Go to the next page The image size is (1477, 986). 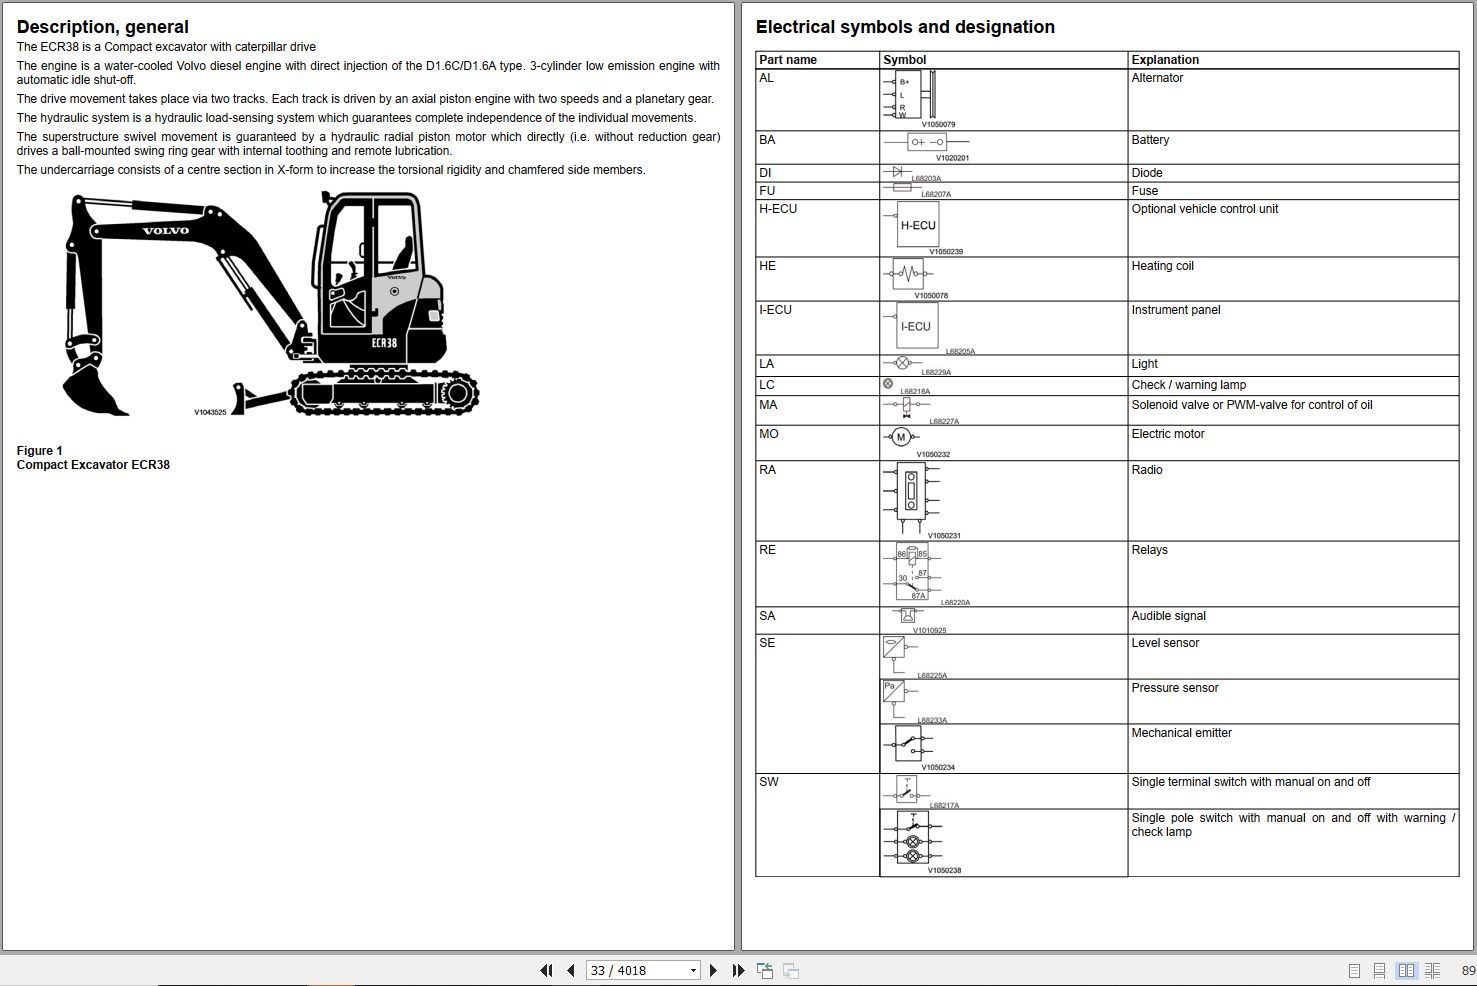[713, 970]
